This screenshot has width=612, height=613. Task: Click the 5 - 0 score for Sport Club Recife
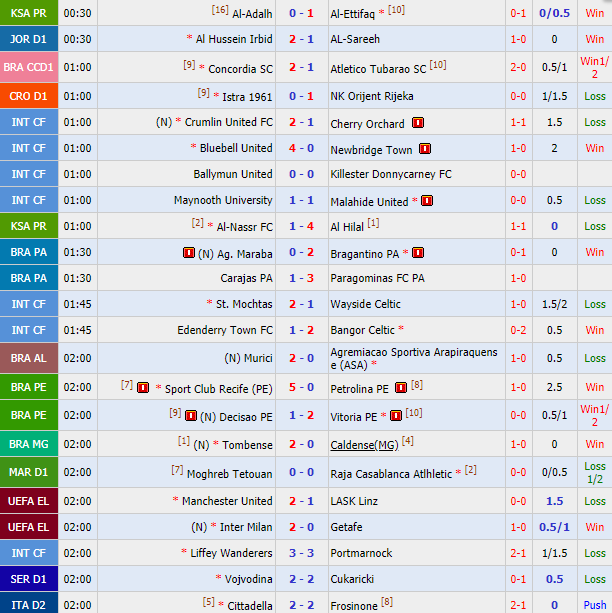pyautogui.click(x=302, y=387)
